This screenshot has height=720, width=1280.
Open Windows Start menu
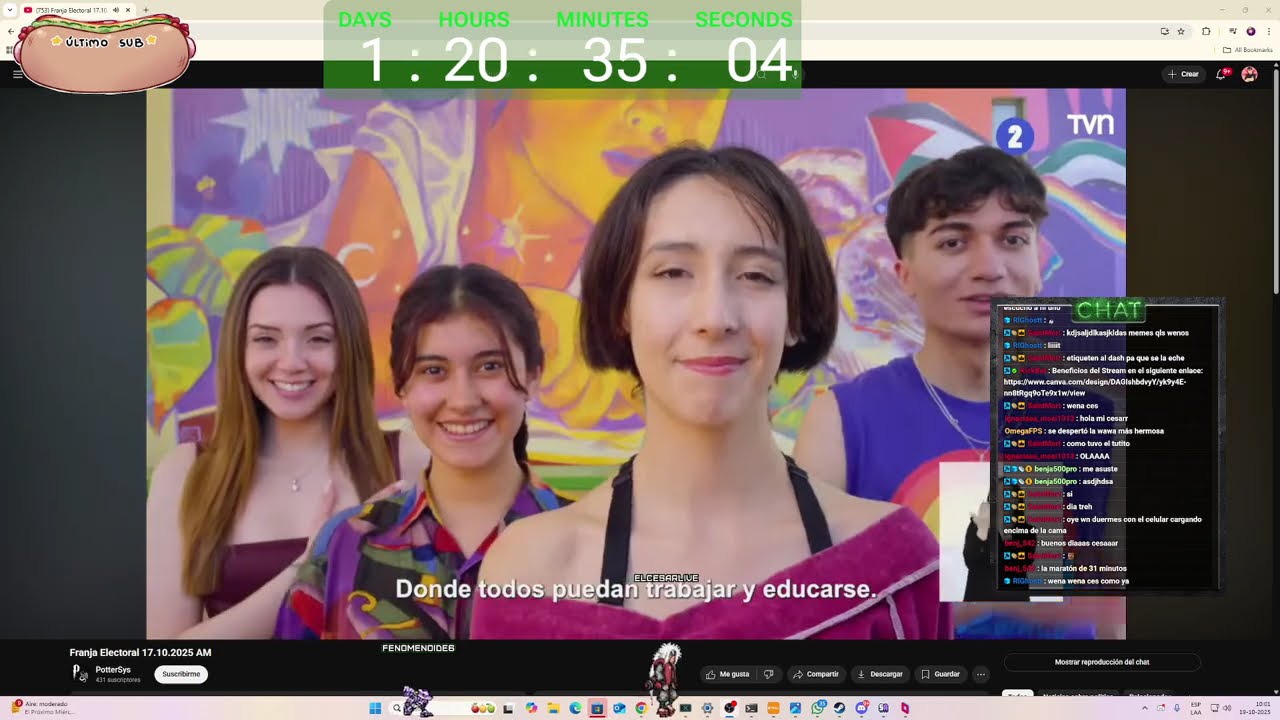[x=375, y=708]
